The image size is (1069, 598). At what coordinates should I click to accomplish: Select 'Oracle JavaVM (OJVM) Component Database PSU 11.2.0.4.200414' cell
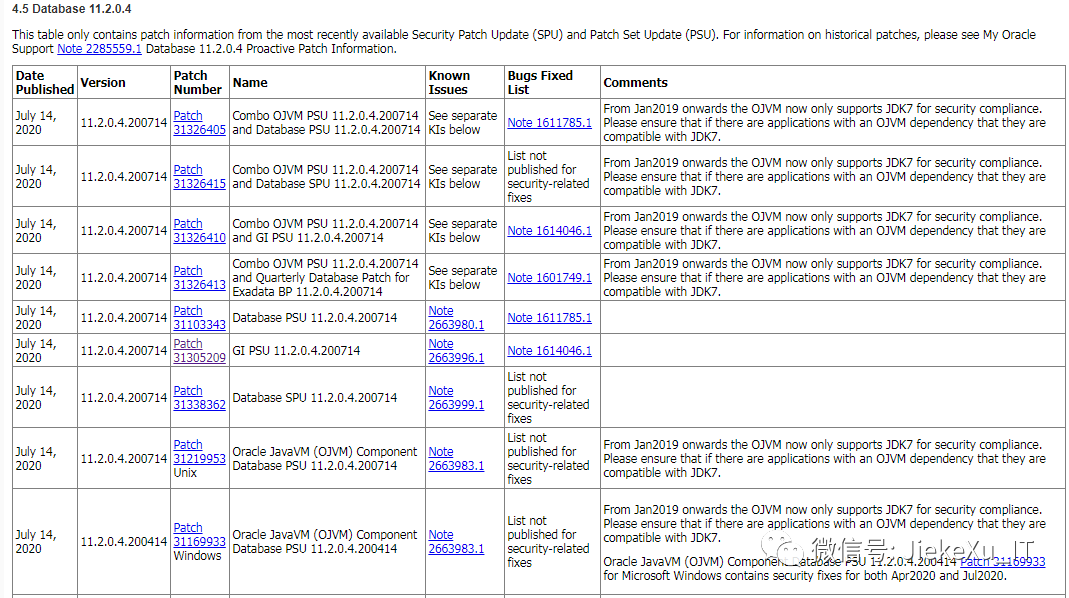[x=325, y=541]
